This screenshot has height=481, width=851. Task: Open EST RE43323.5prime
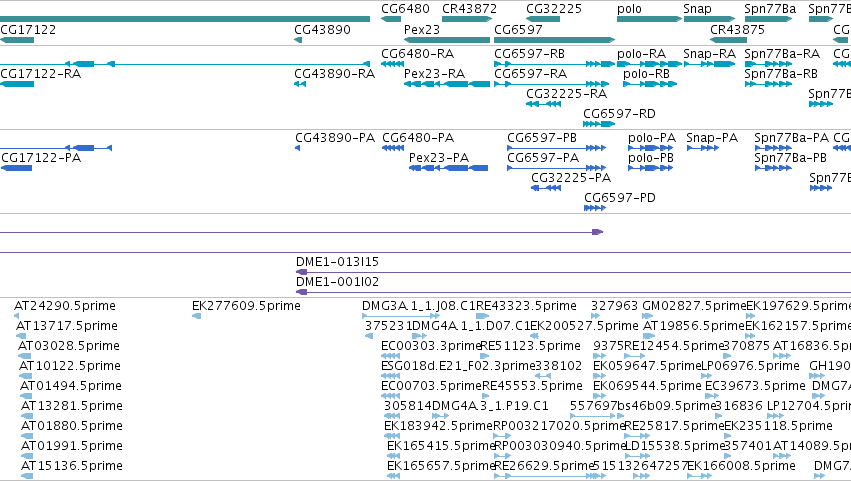click(x=526, y=306)
